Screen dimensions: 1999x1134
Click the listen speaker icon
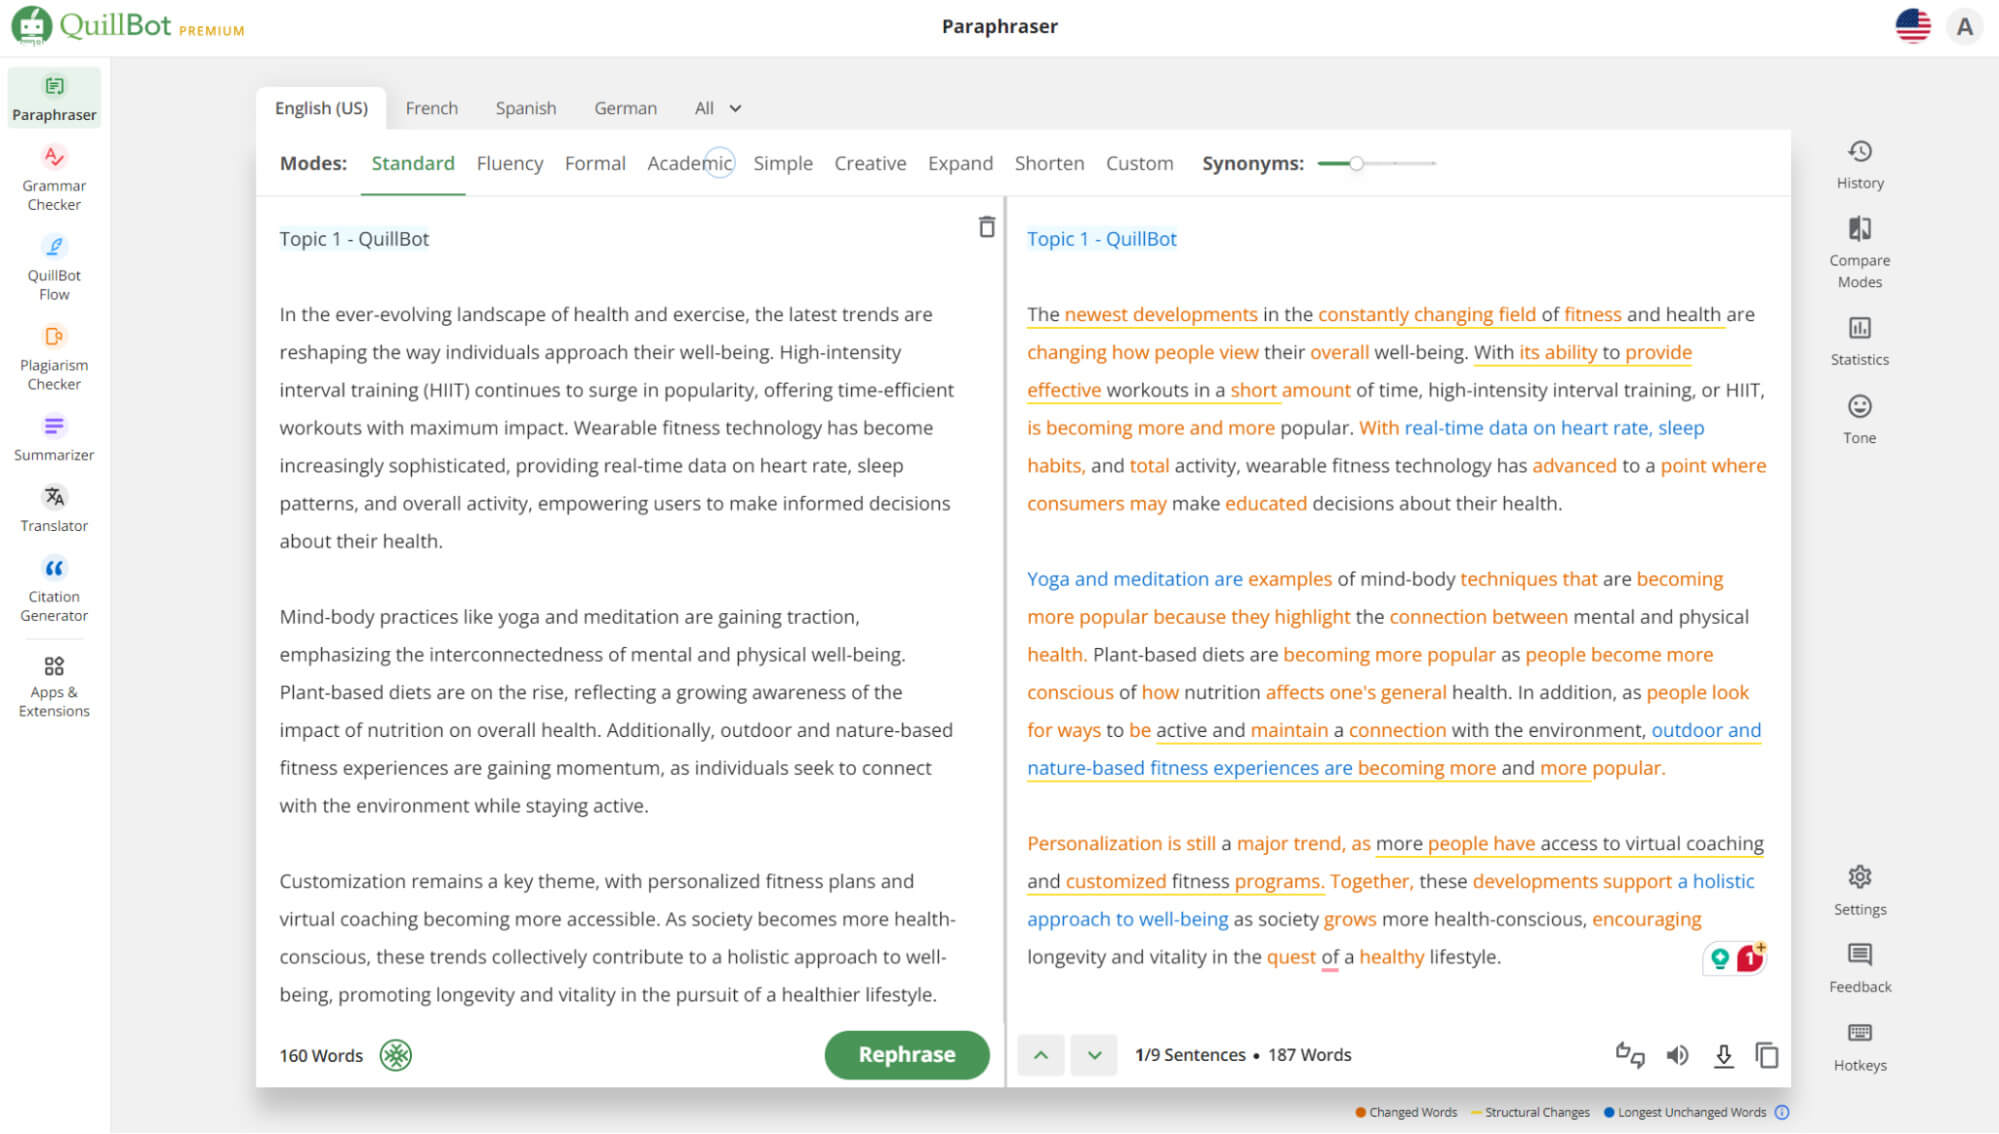(x=1677, y=1055)
